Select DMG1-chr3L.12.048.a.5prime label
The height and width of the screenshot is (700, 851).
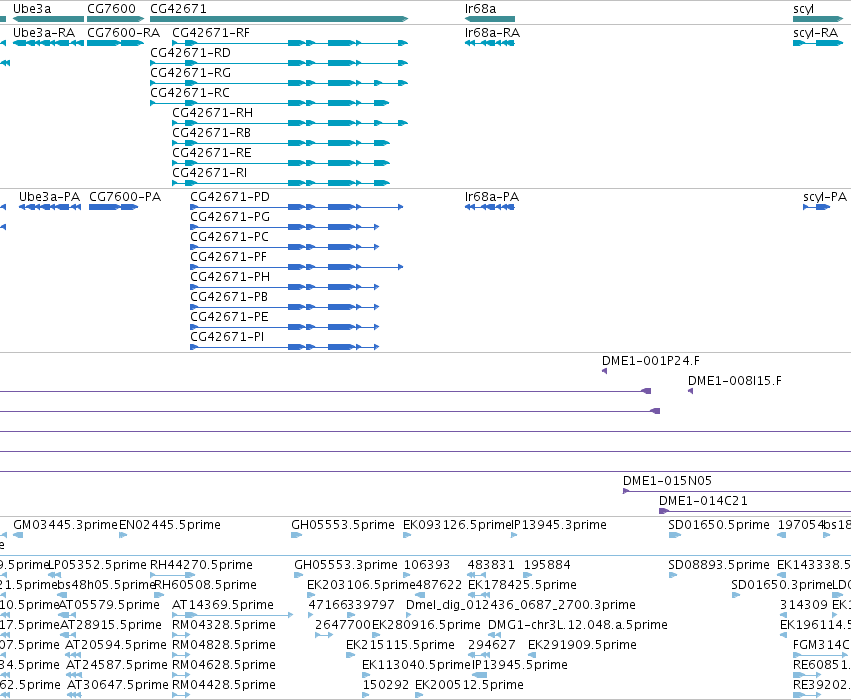coord(578,625)
